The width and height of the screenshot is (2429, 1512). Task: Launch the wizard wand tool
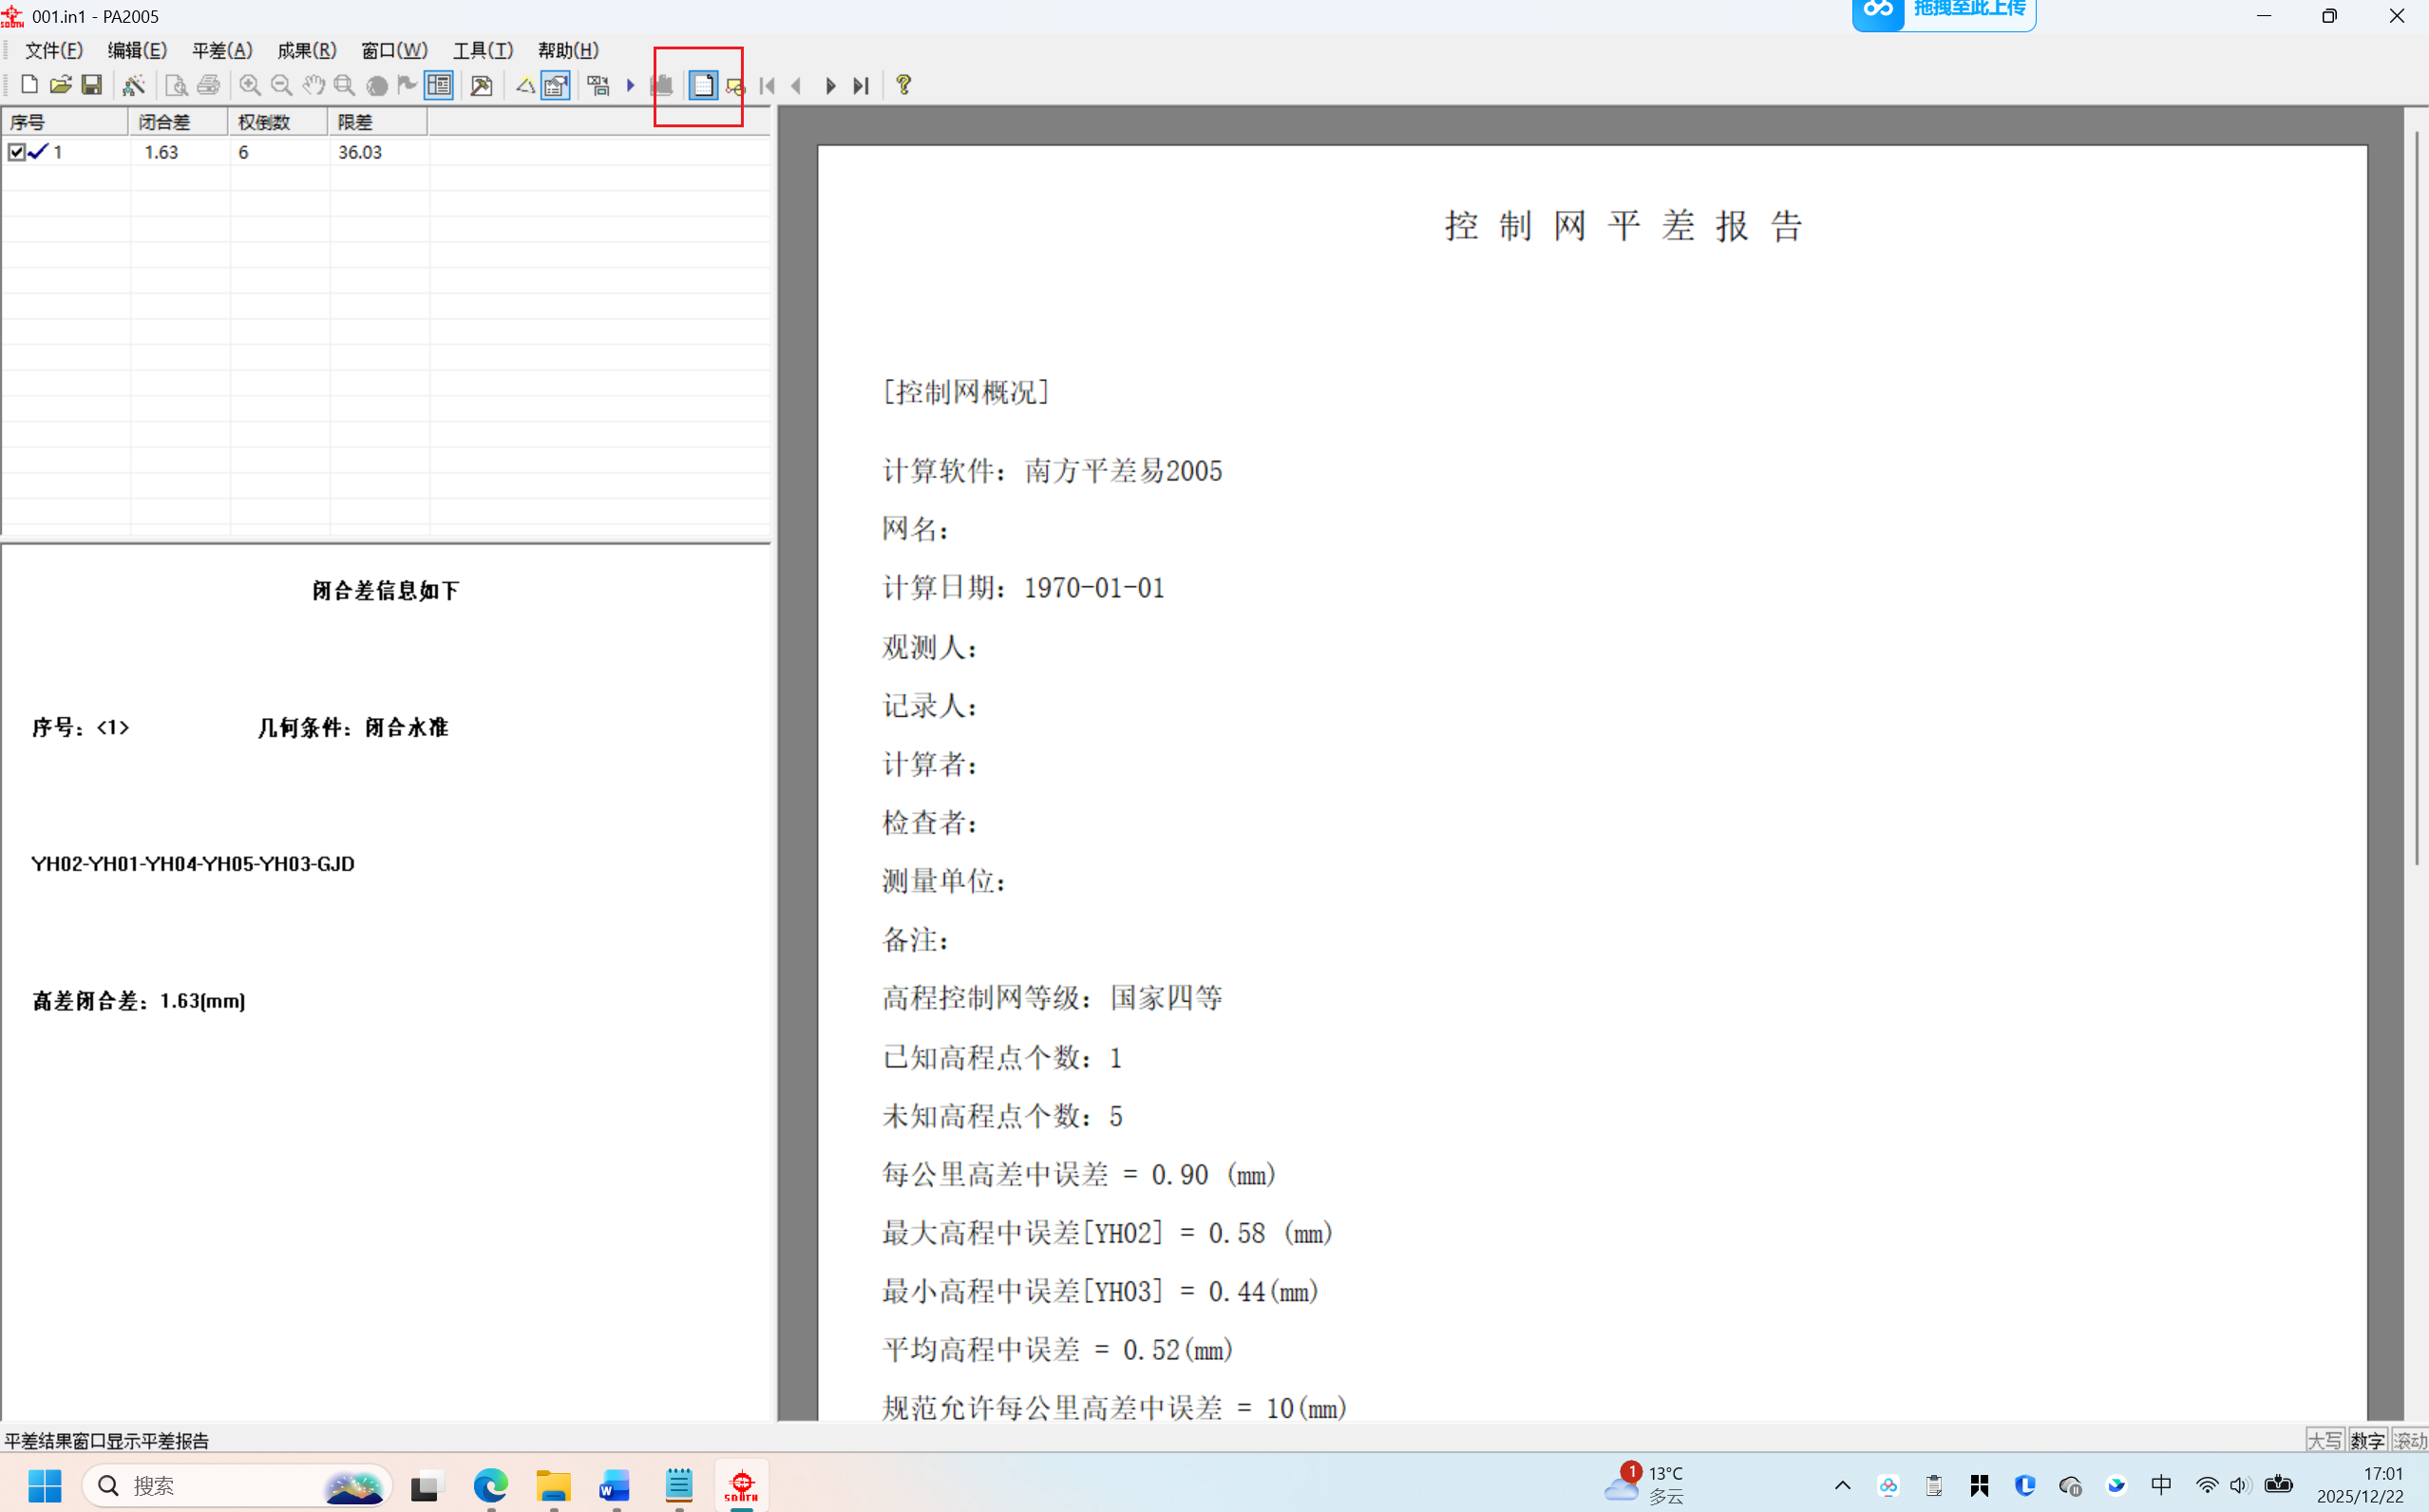pyautogui.click(x=133, y=85)
